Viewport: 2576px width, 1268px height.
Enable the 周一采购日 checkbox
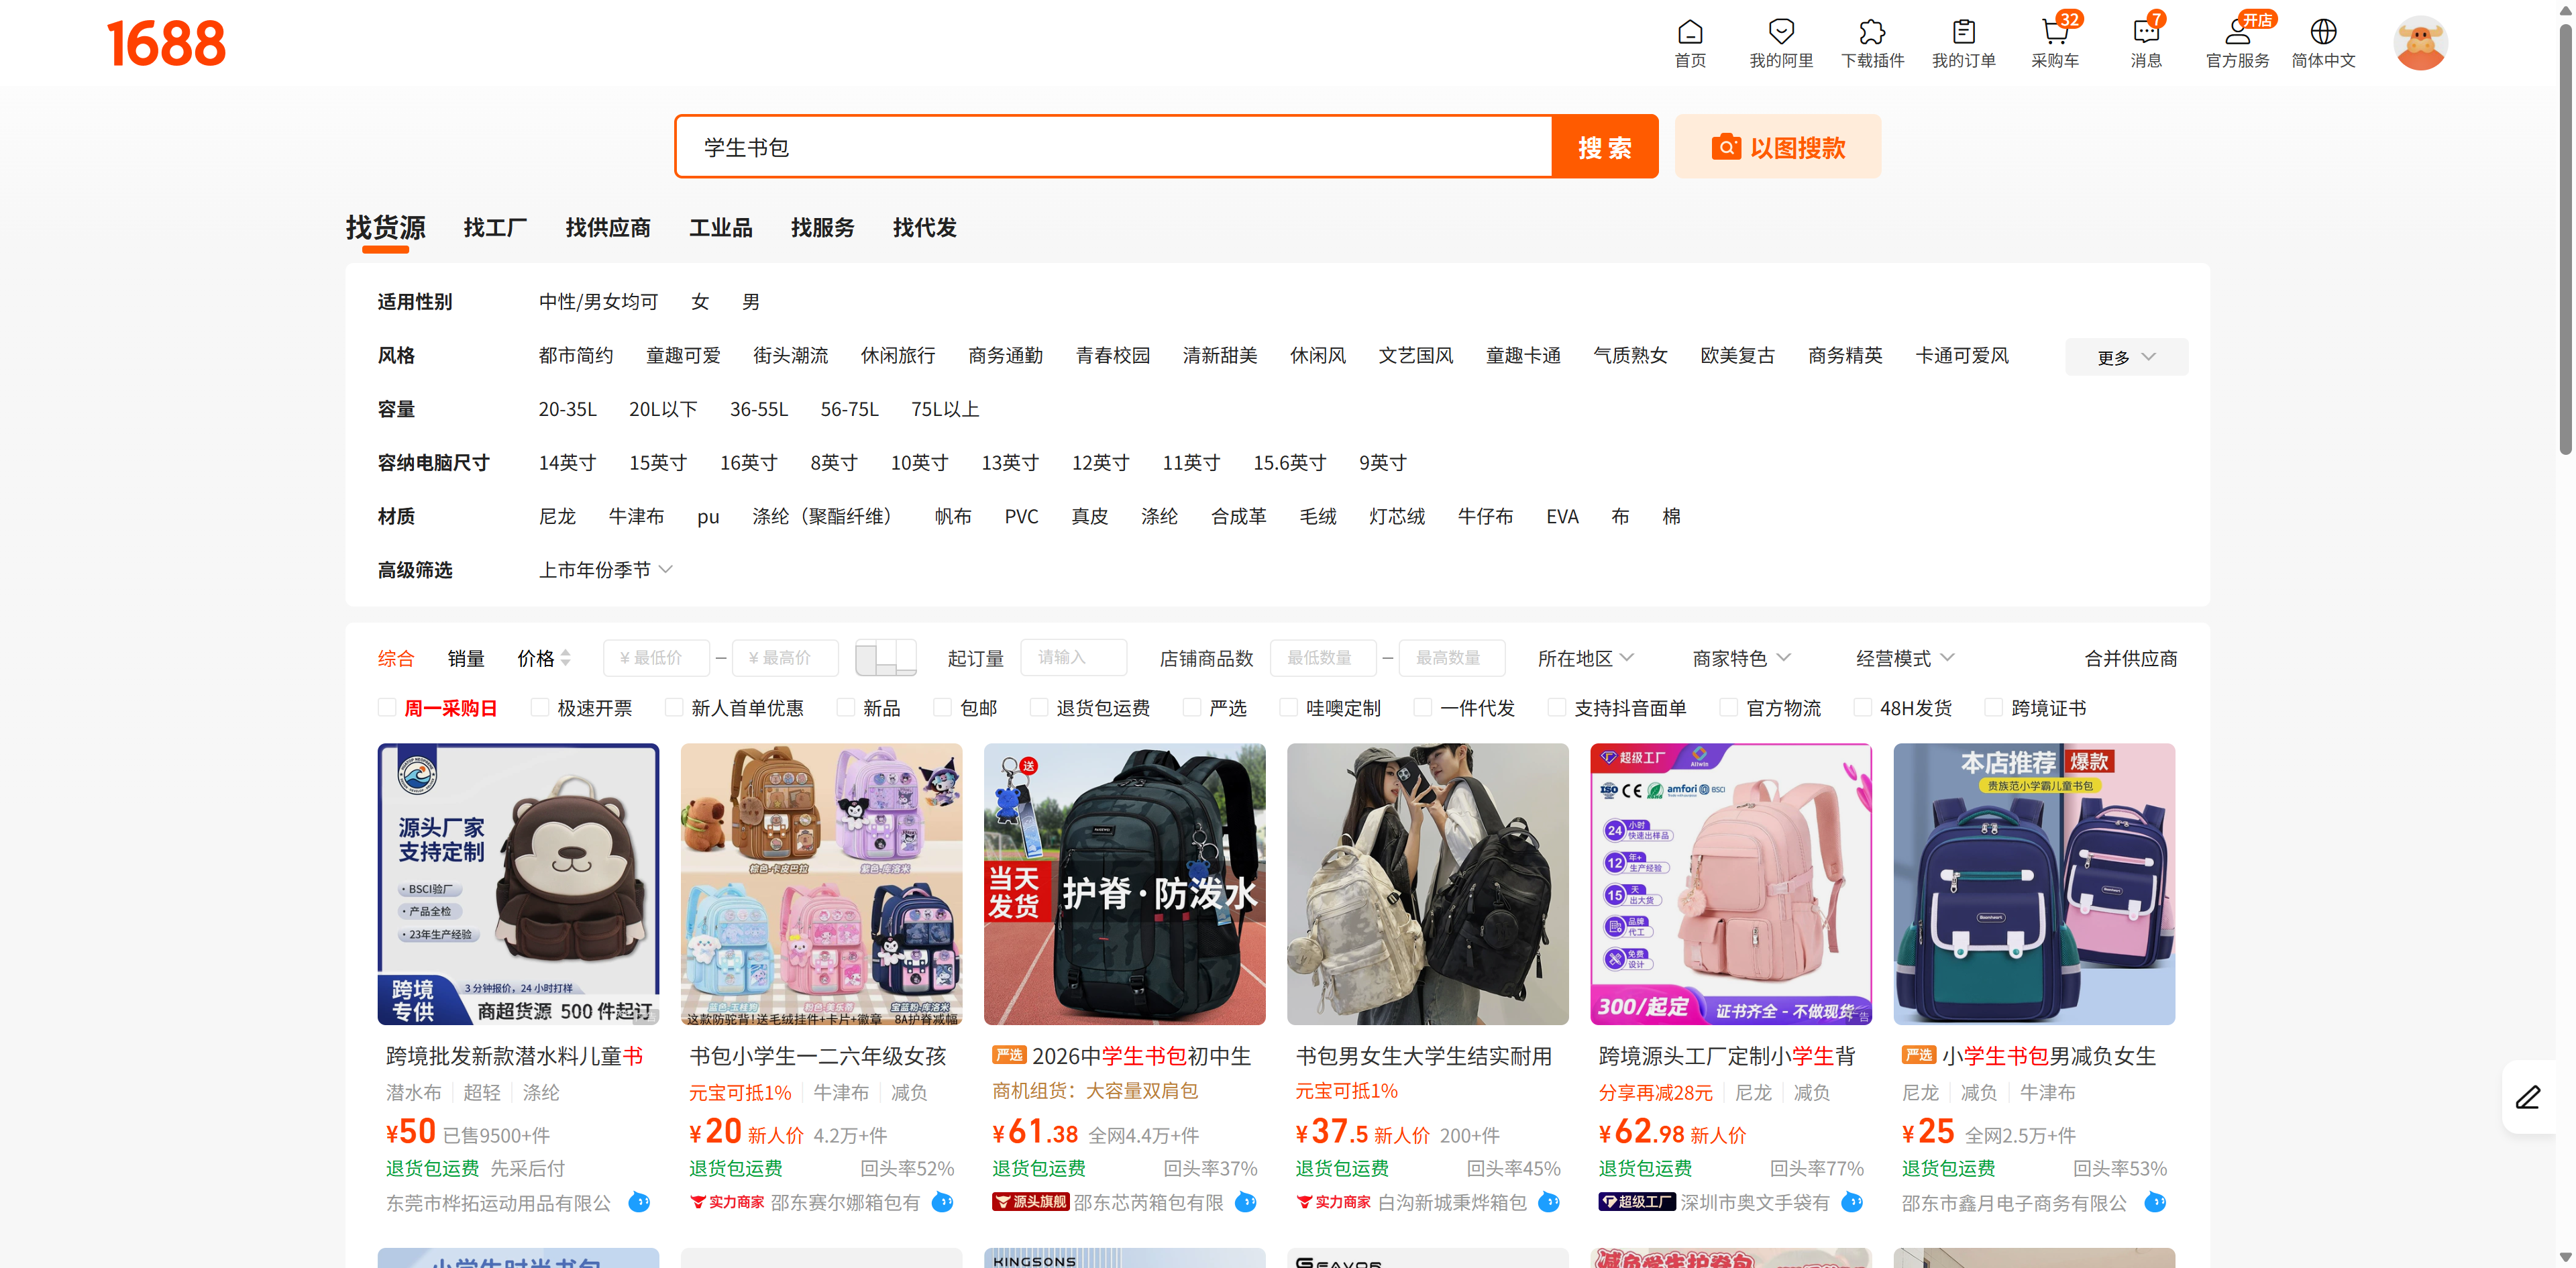(x=387, y=708)
